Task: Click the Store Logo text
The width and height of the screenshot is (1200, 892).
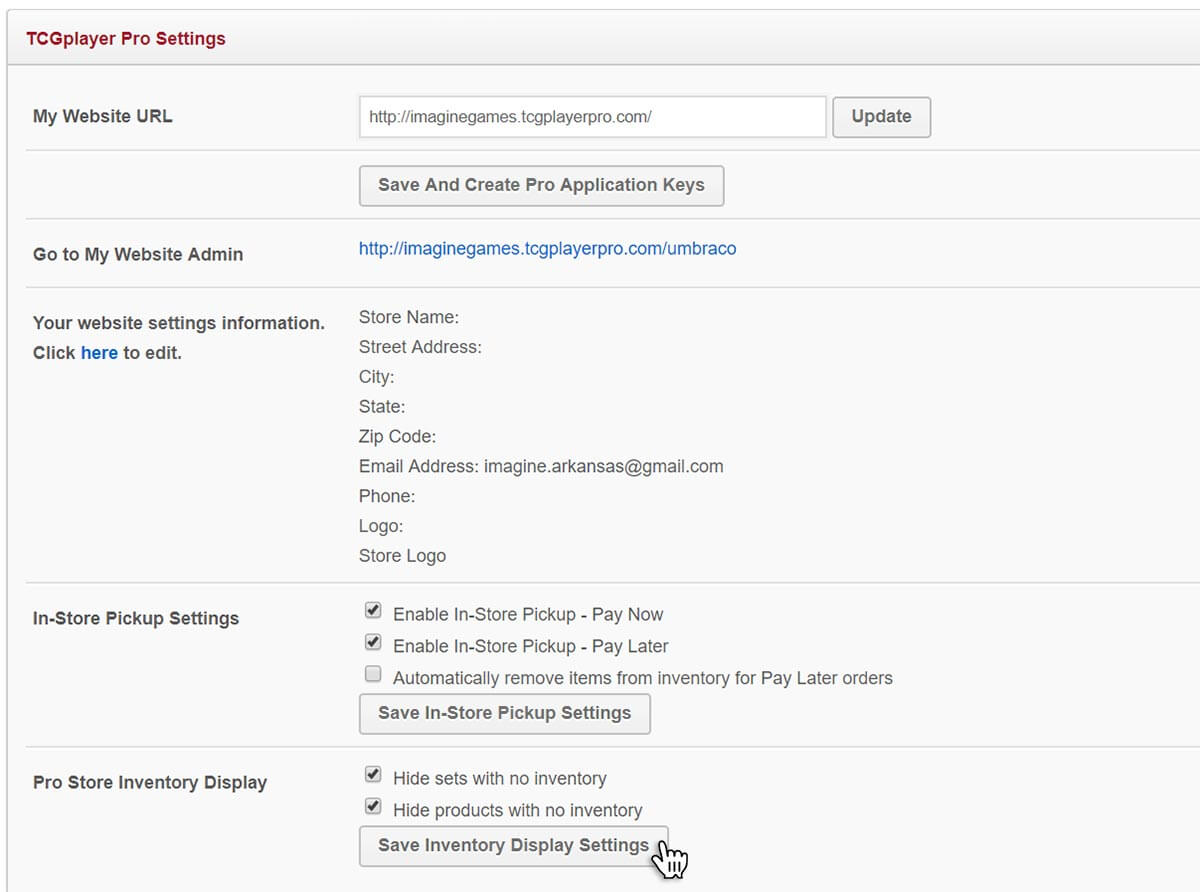Action: point(402,556)
